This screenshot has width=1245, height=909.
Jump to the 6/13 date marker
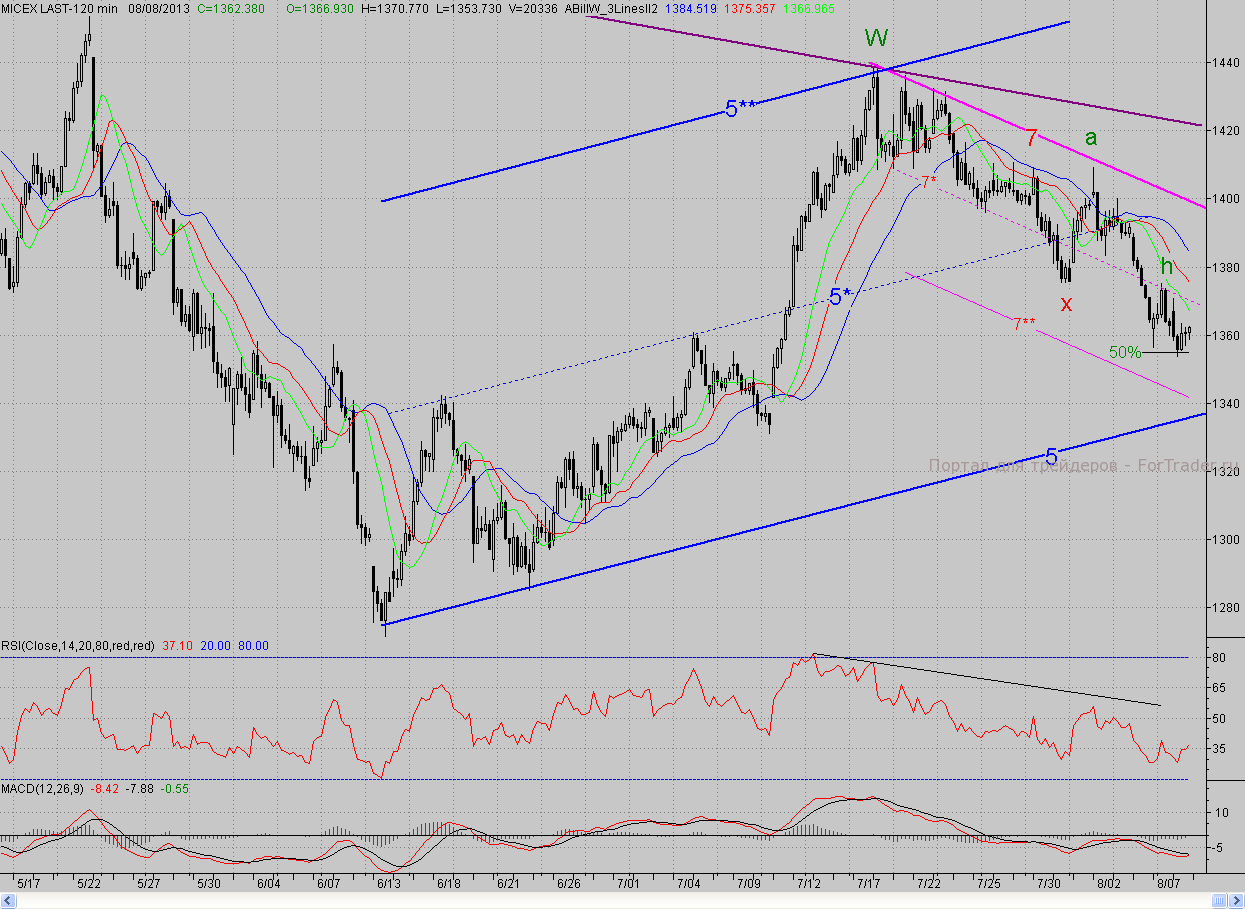click(x=388, y=884)
